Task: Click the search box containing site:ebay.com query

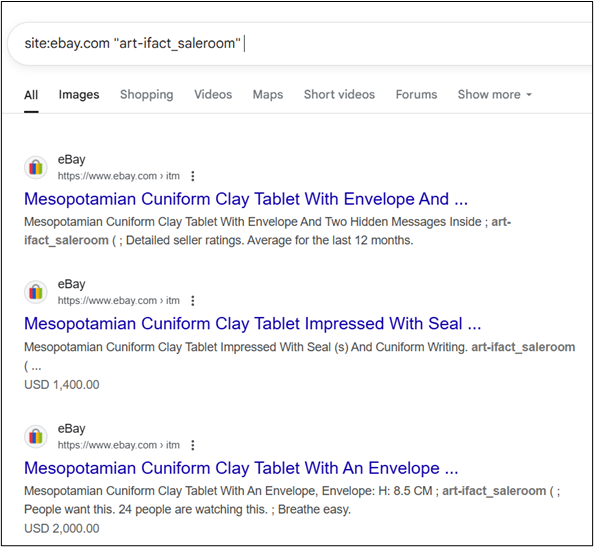Action: (300, 44)
